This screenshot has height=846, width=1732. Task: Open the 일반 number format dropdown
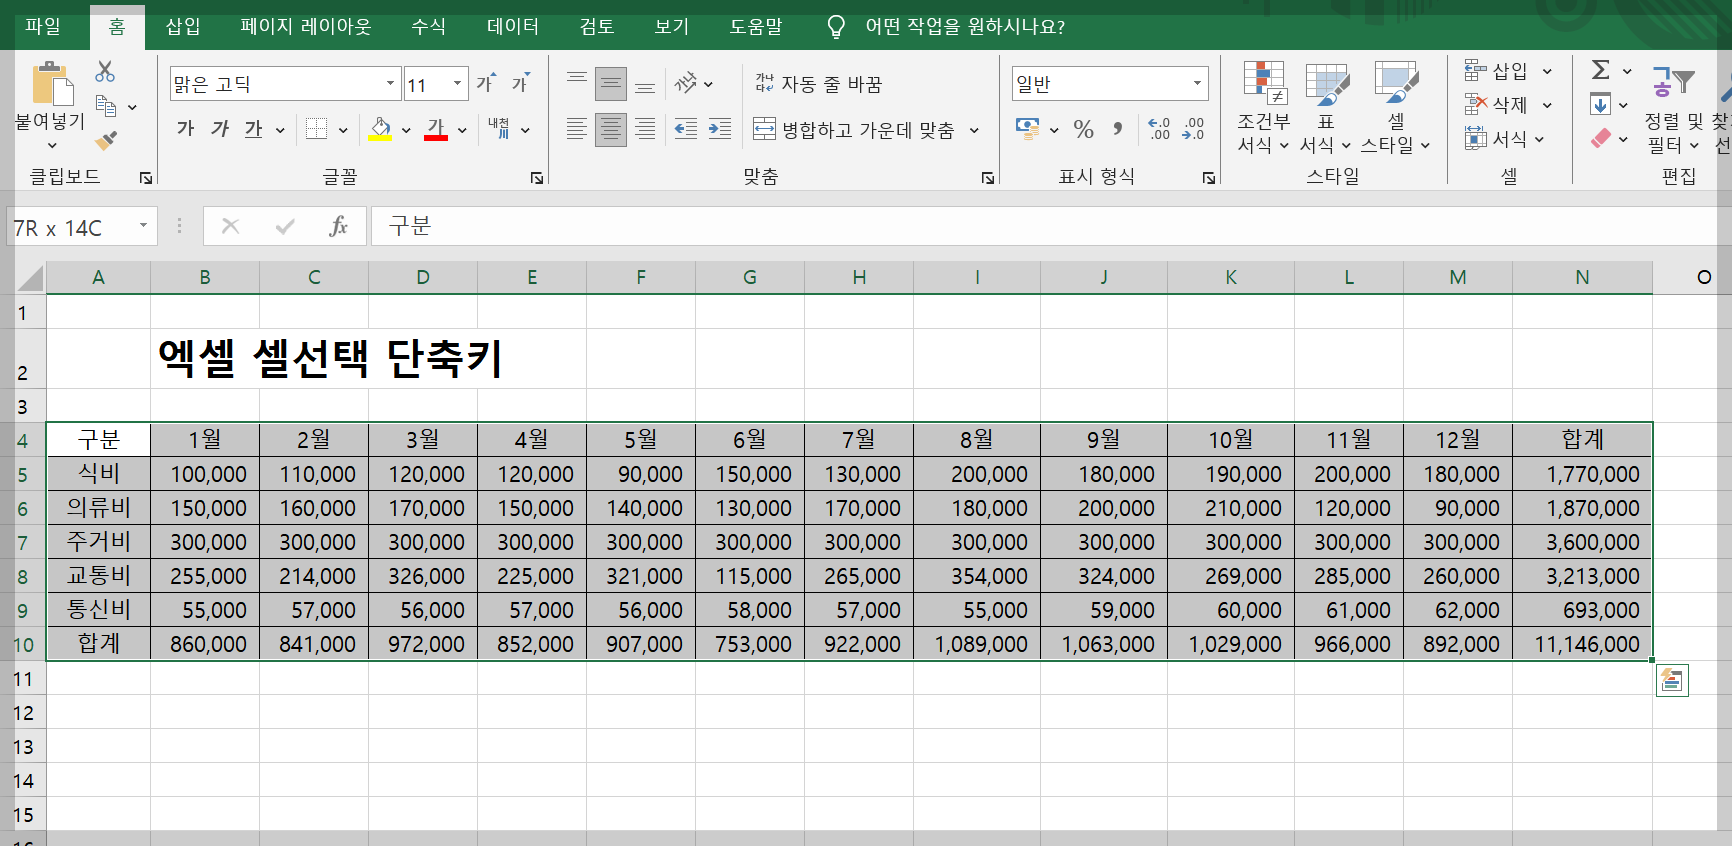click(1197, 84)
